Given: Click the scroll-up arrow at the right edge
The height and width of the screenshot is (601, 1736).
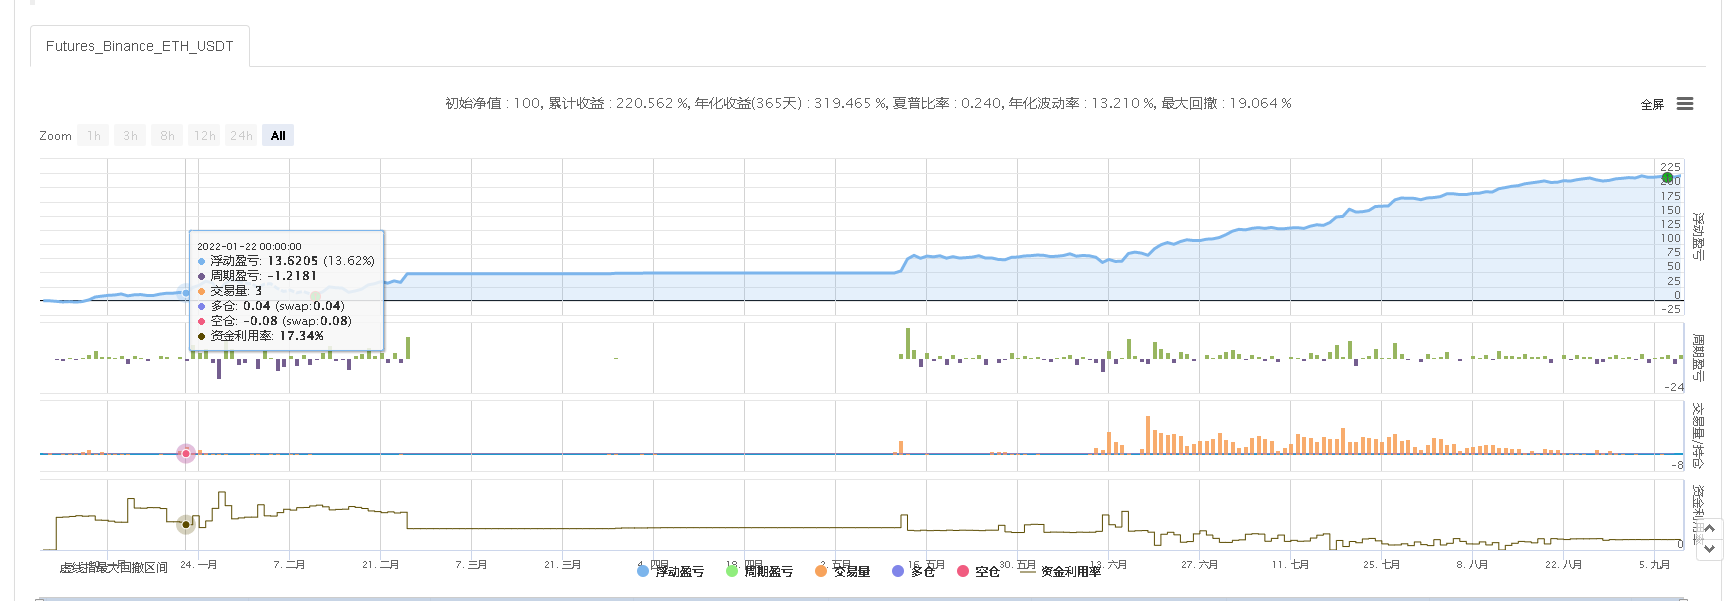Looking at the screenshot, I should coord(1710,528).
